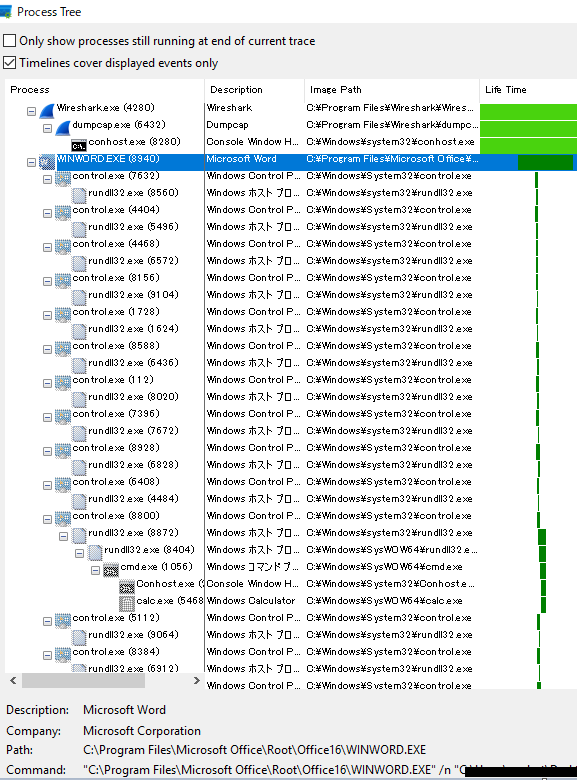Click the horizontal scrollbar thumb

click(84, 680)
